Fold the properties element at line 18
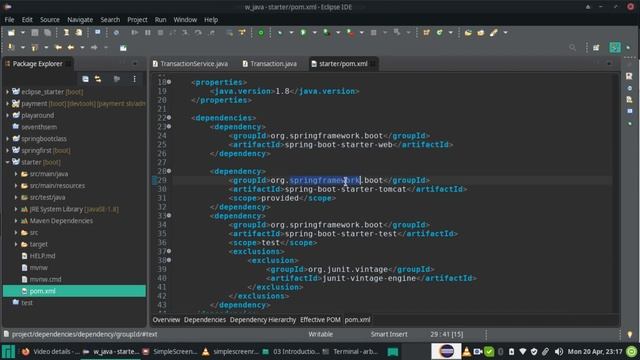Screen dimensions: 640x360 169,82
